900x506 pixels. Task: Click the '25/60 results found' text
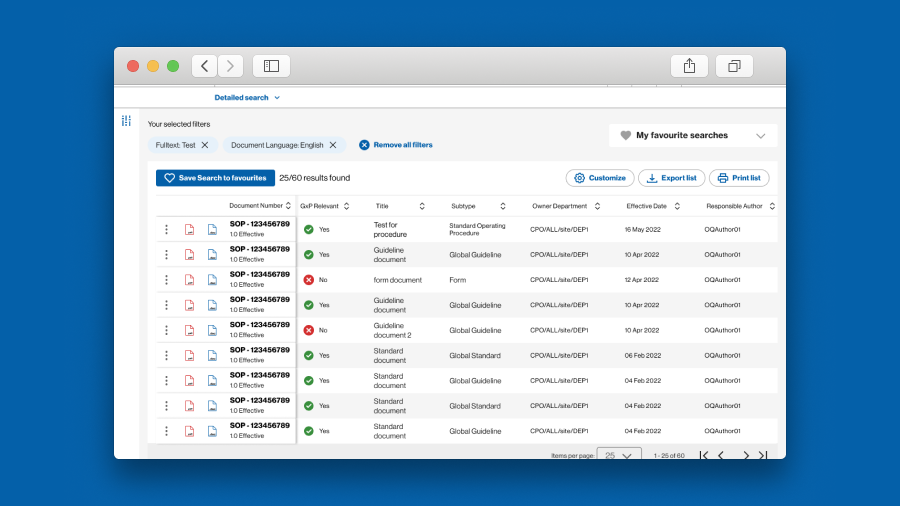point(315,178)
